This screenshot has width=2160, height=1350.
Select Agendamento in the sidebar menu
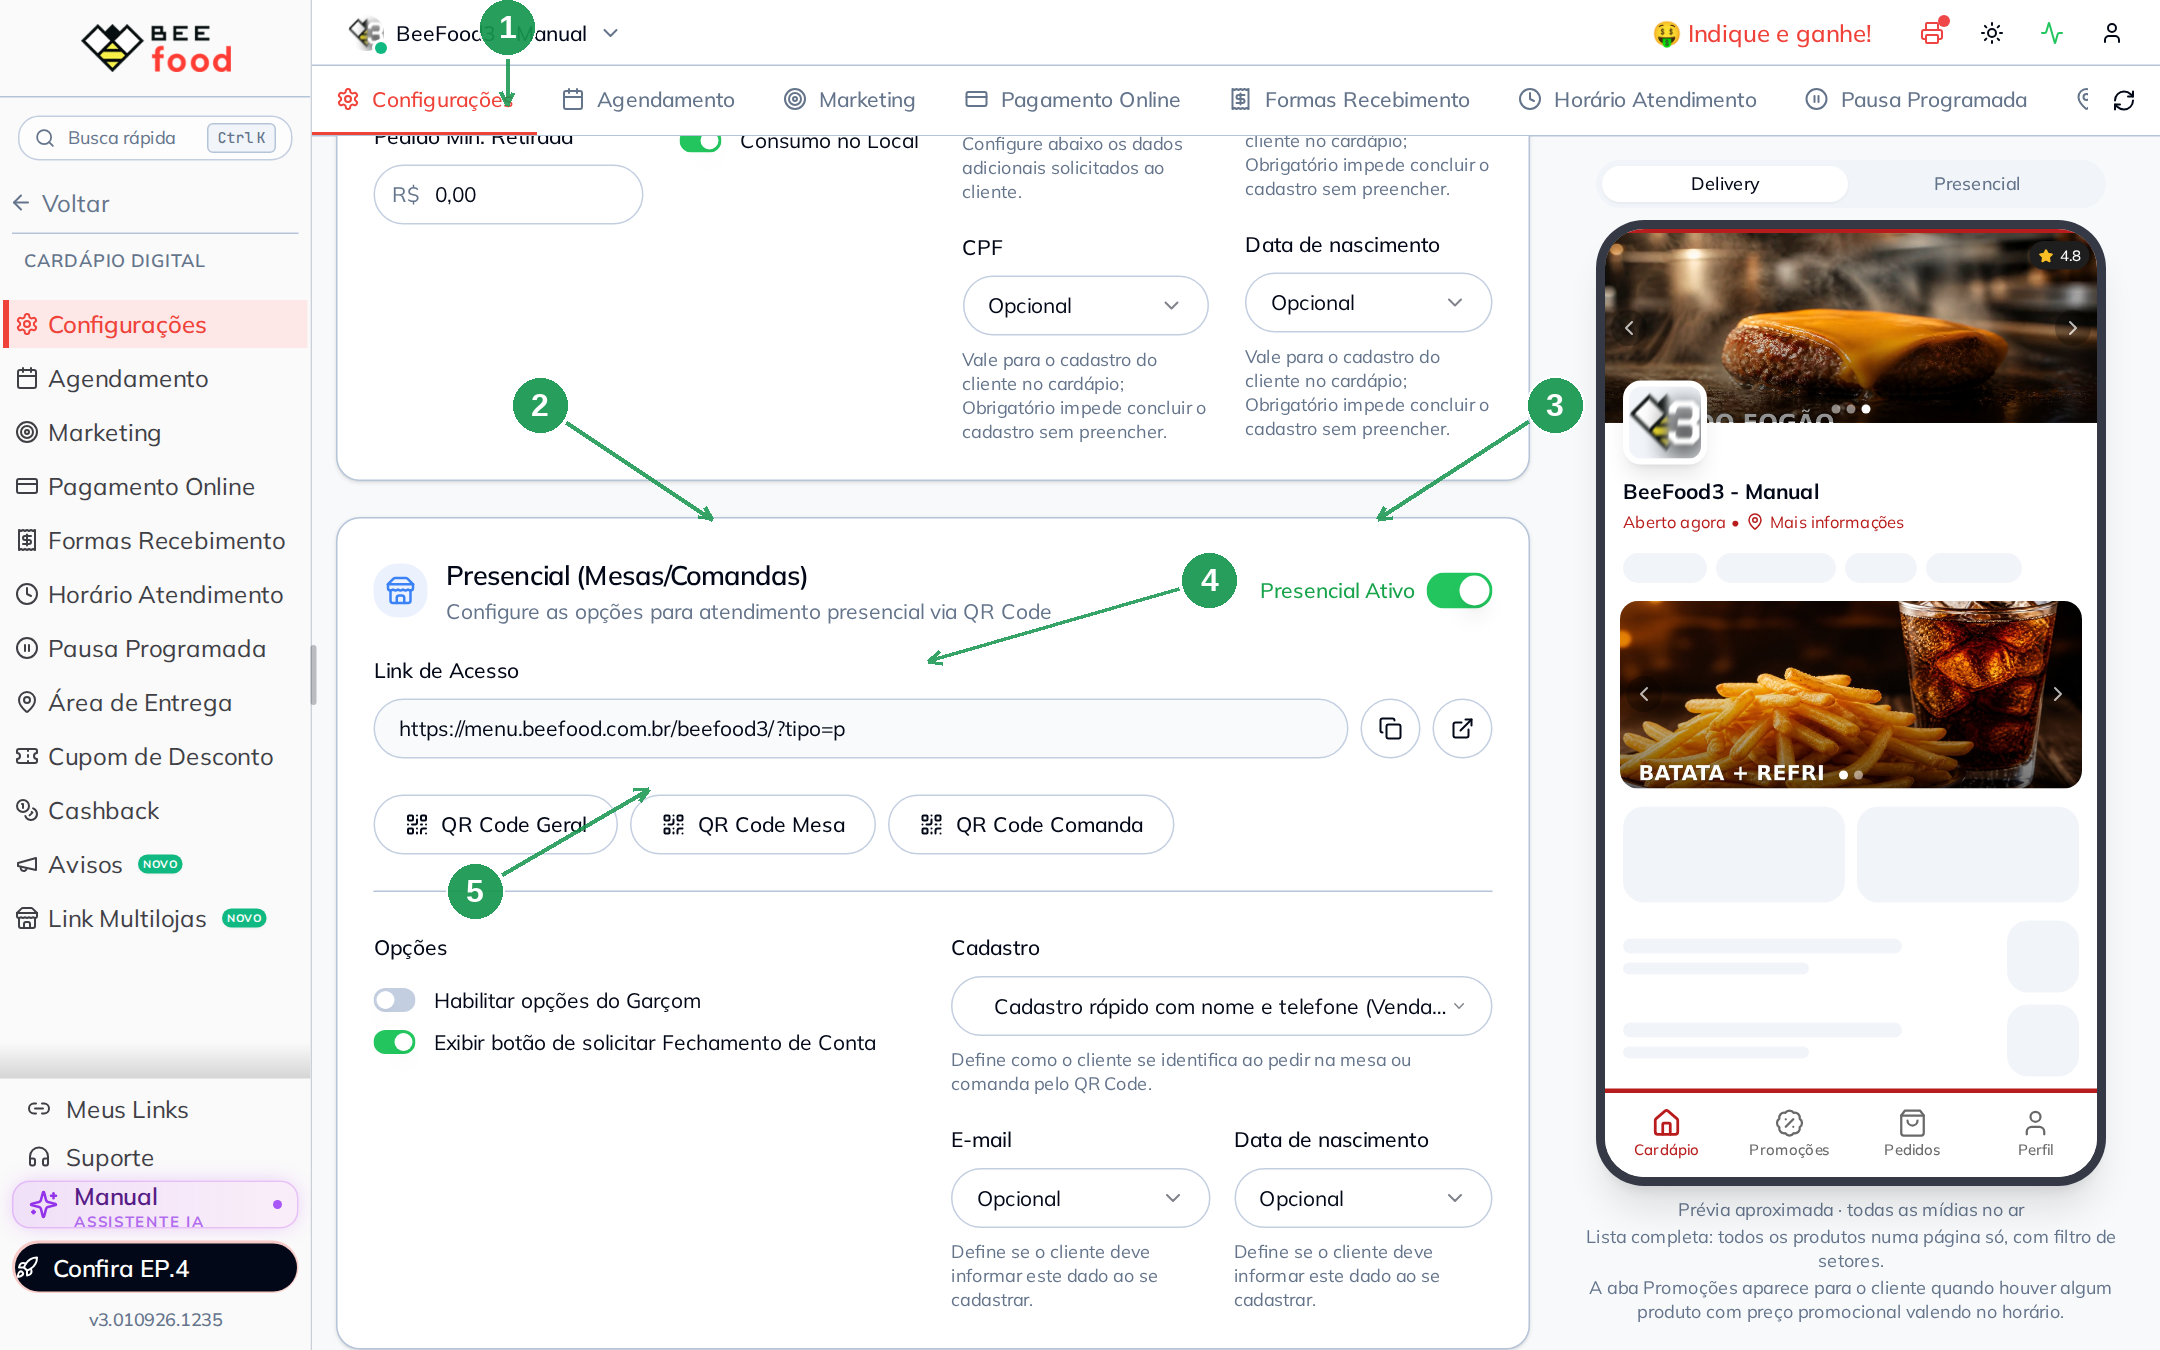[x=156, y=379]
